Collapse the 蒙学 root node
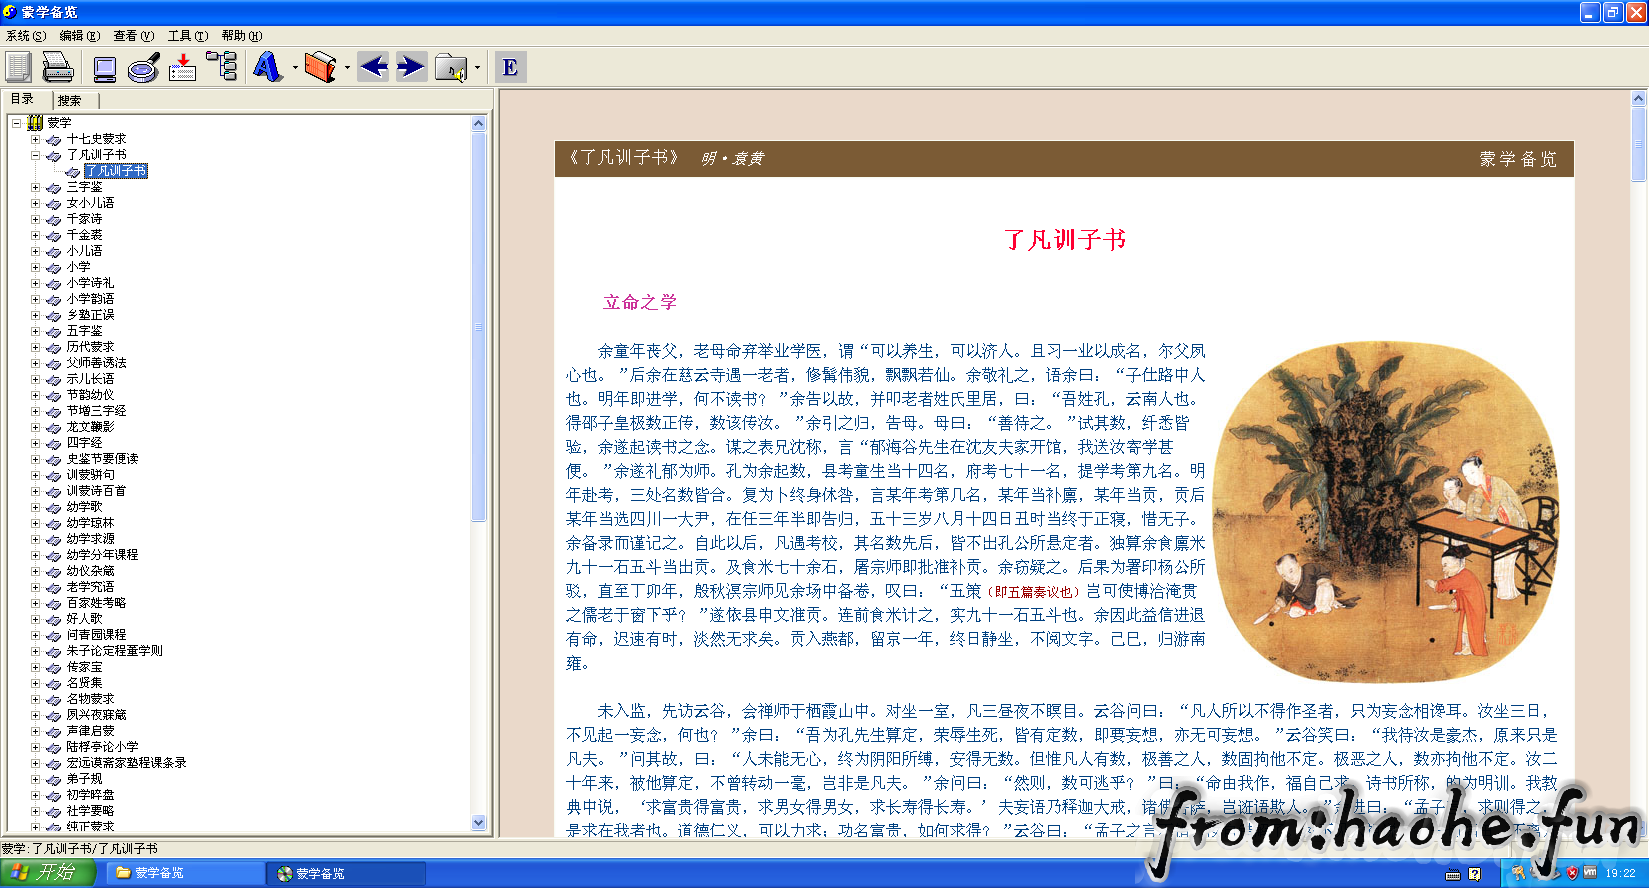 pyautogui.click(x=16, y=123)
